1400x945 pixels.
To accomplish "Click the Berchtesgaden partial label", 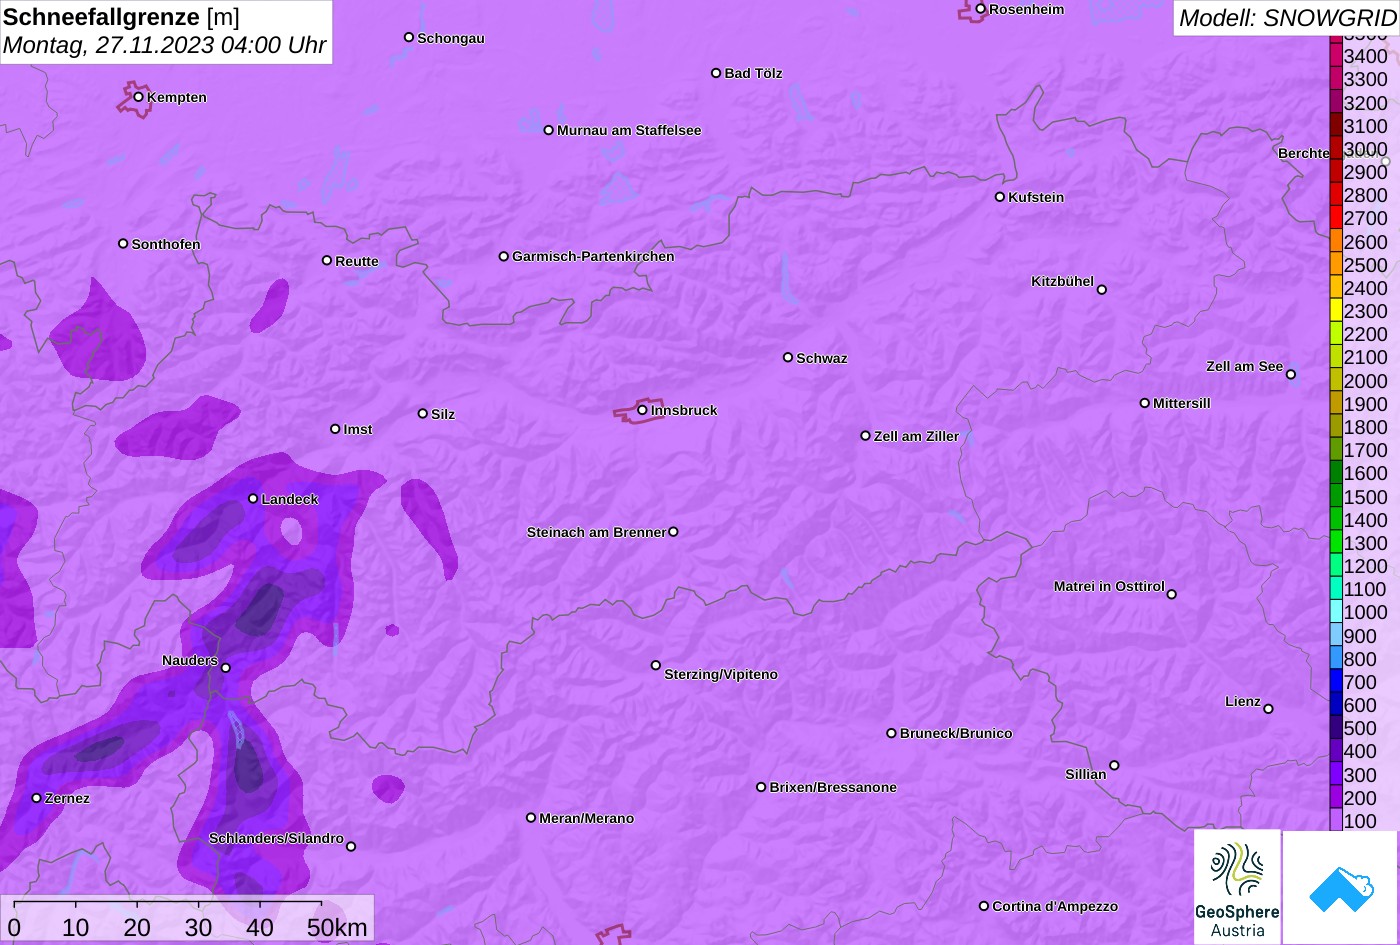I will pyautogui.click(x=1304, y=154).
